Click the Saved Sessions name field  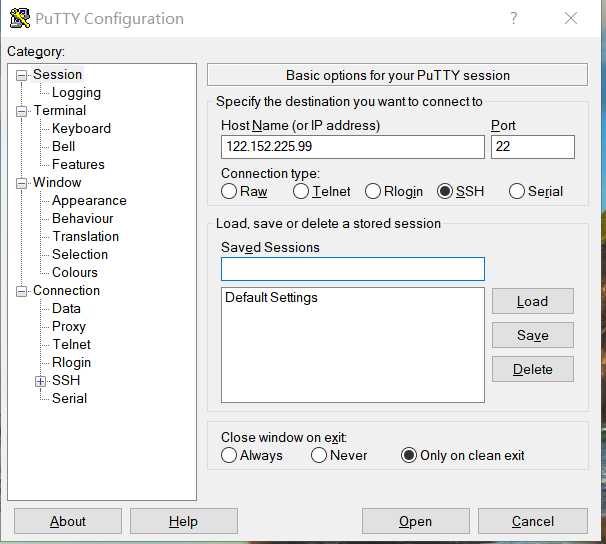353,269
